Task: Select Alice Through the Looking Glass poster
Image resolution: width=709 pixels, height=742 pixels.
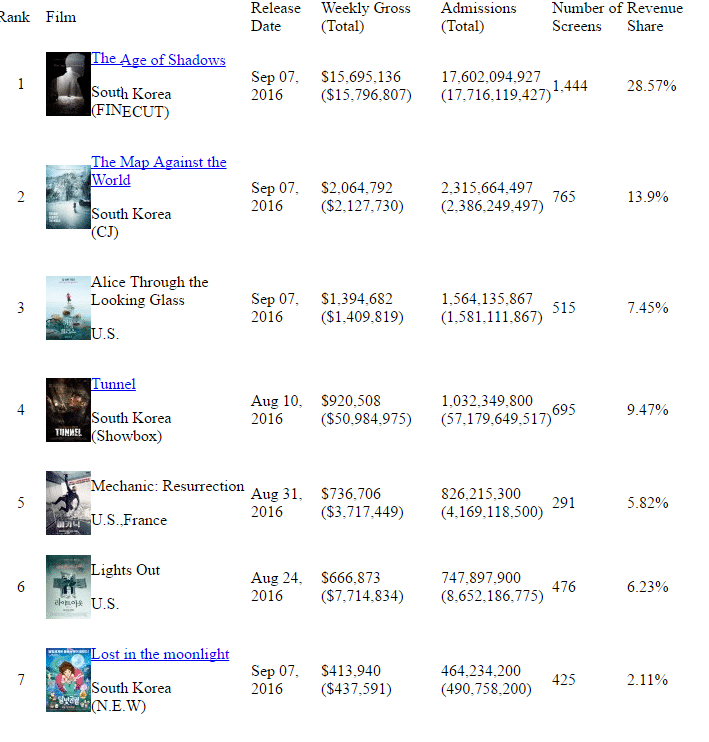Action: pos(68,308)
